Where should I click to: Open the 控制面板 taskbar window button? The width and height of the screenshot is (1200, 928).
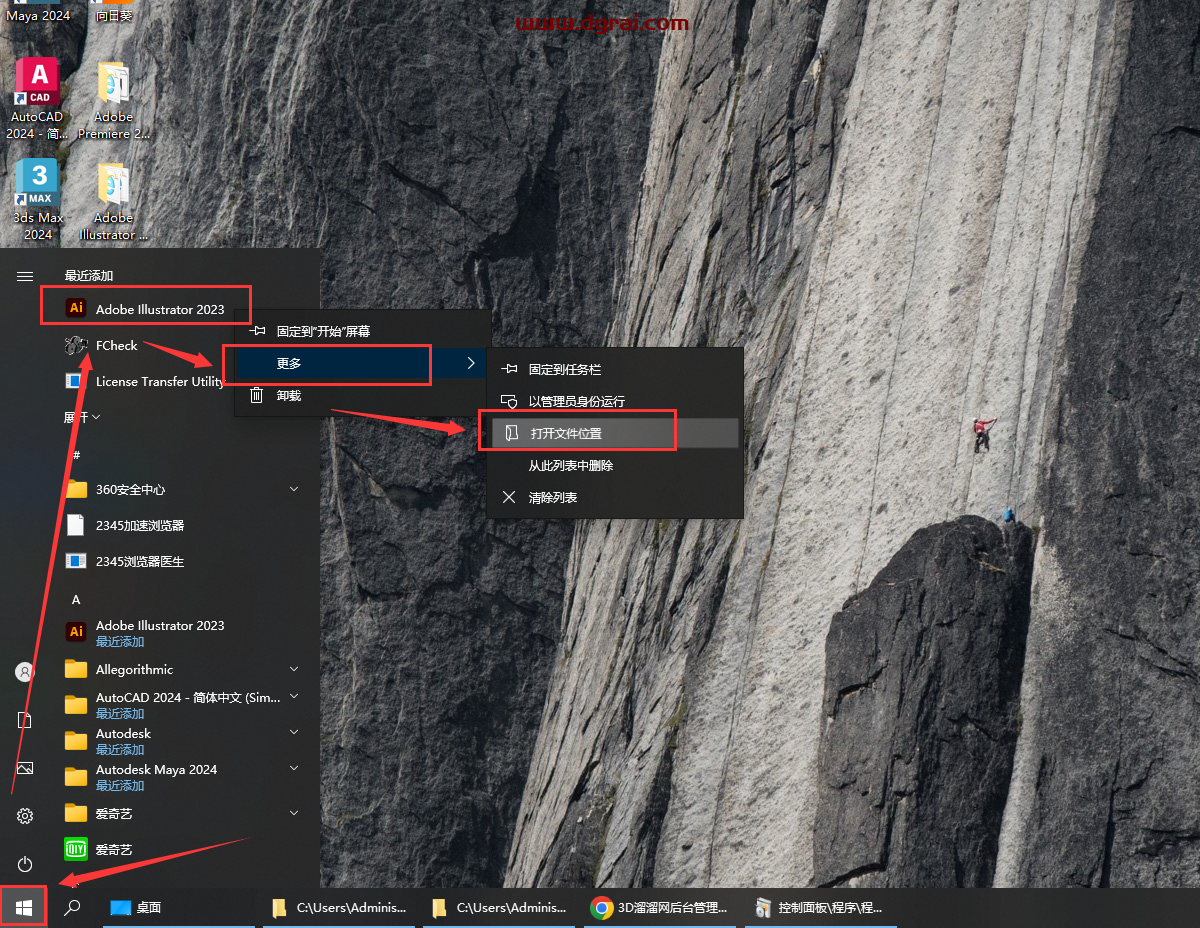[x=820, y=907]
